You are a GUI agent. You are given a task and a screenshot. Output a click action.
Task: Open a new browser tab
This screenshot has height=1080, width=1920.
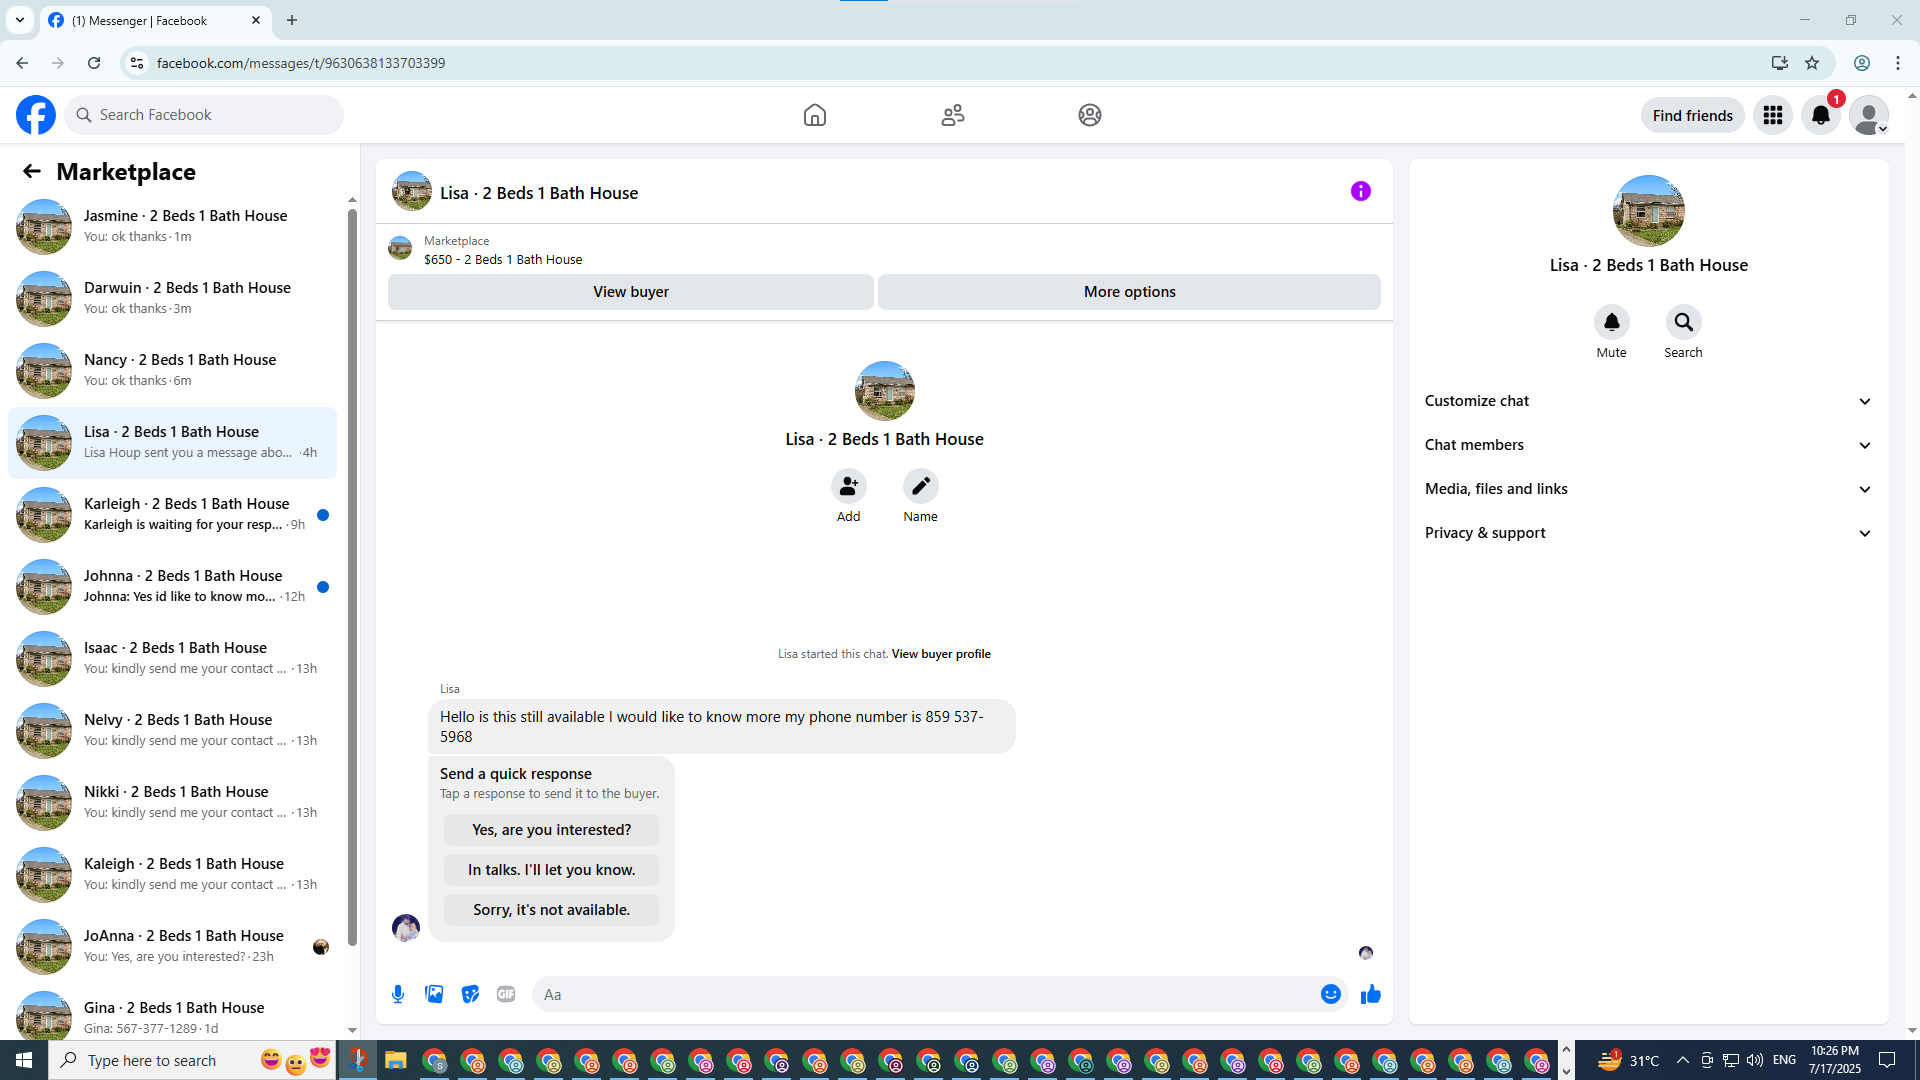[x=292, y=20]
